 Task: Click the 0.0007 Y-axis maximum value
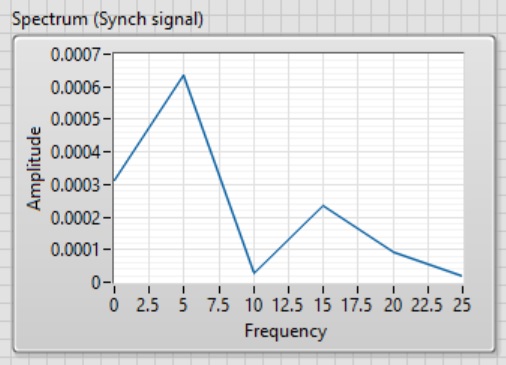[x=75, y=54]
